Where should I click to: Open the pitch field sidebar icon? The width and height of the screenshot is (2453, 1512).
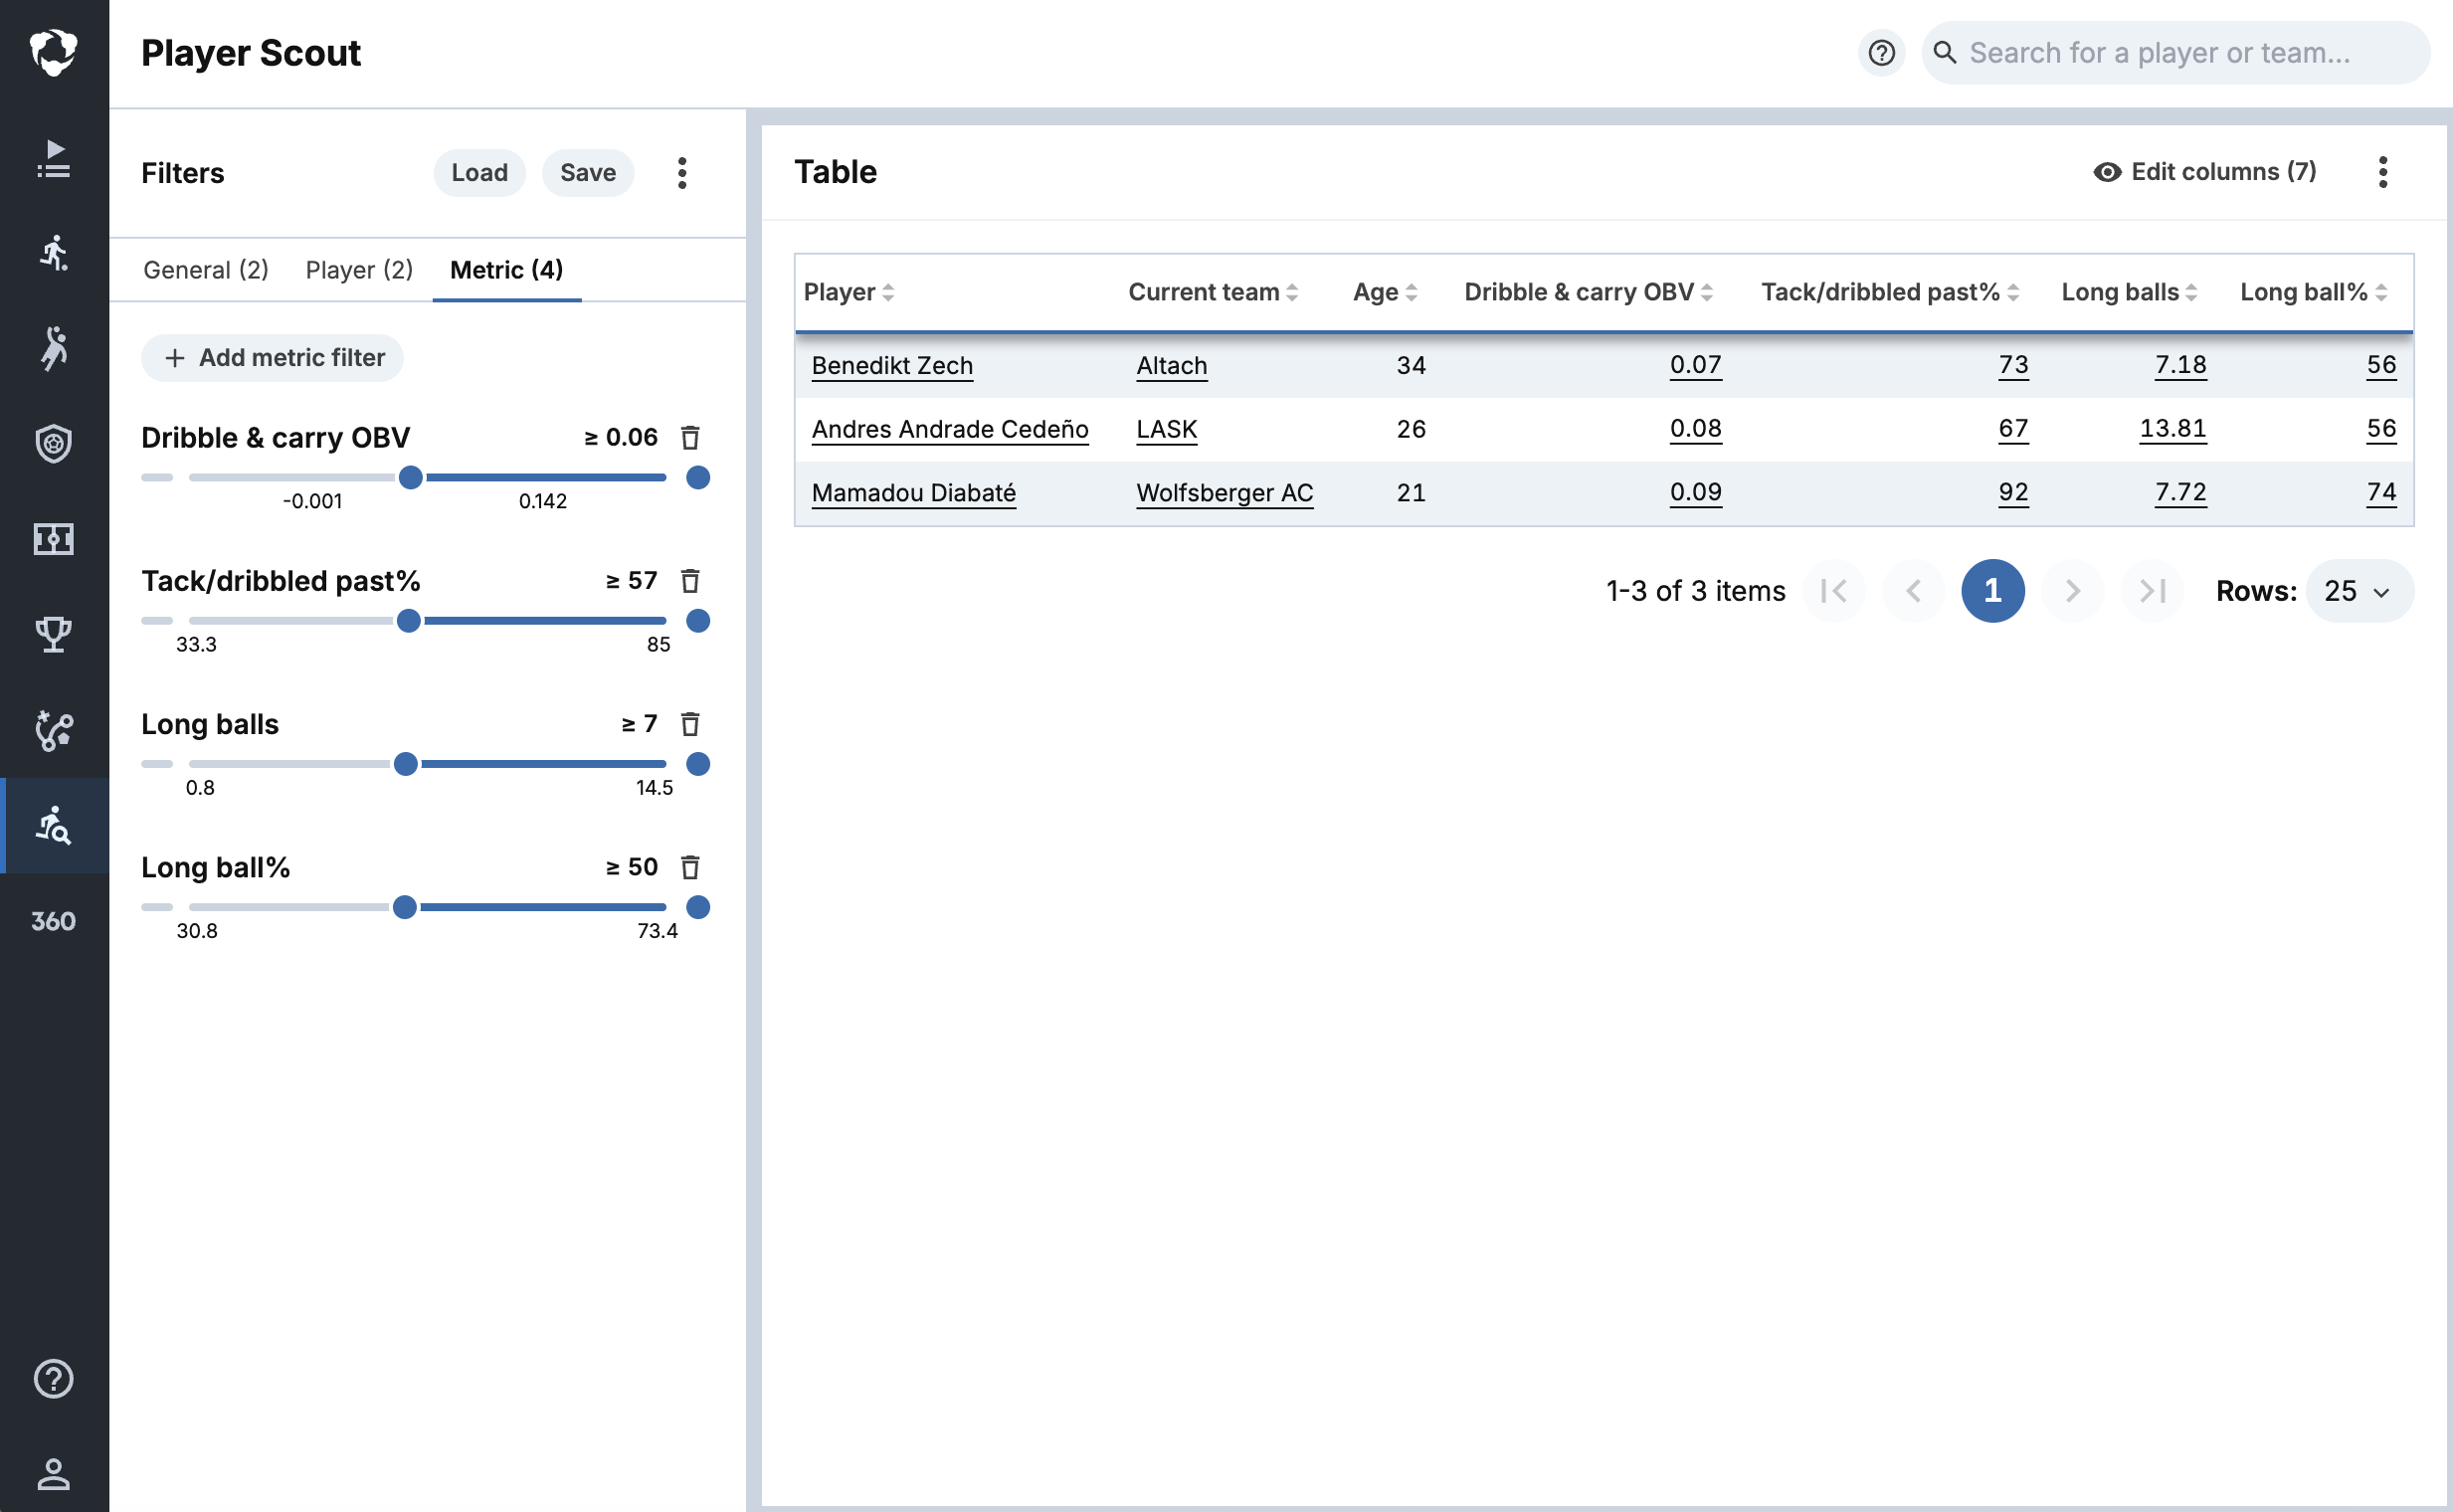(x=54, y=539)
